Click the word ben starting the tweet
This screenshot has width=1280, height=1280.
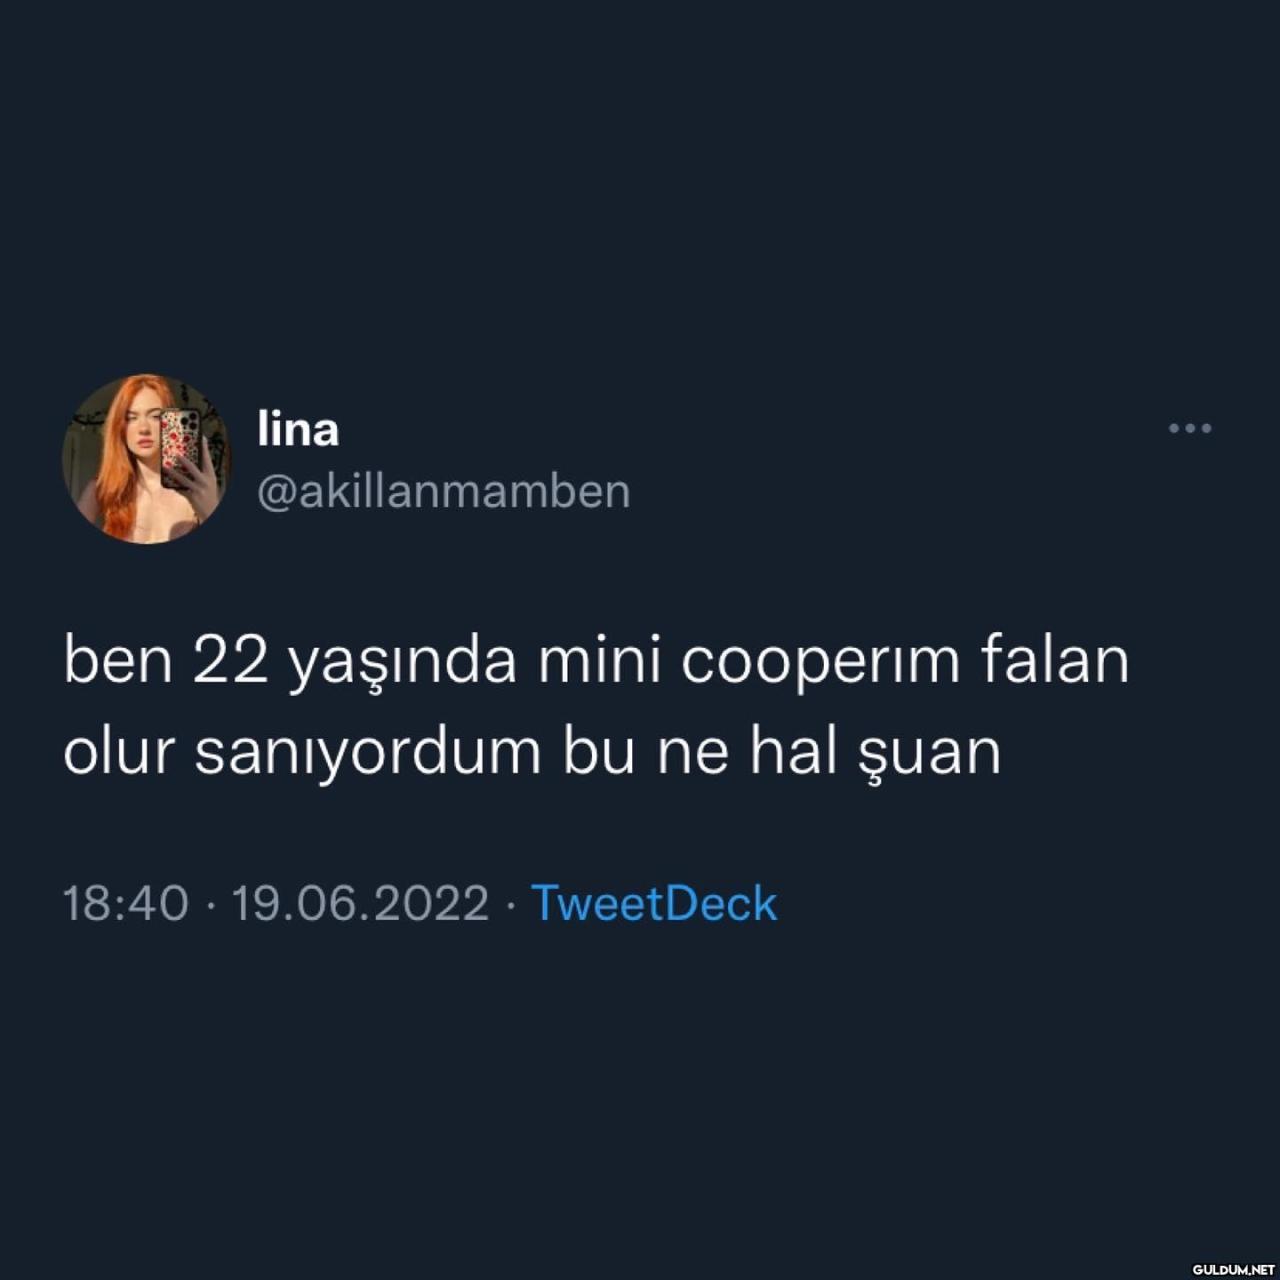(117, 660)
